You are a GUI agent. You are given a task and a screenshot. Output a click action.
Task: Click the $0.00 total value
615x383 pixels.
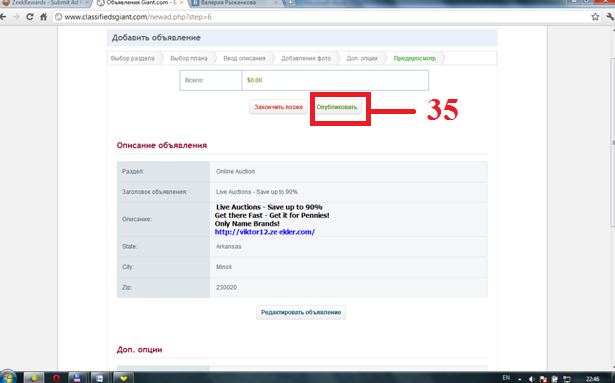coord(255,80)
